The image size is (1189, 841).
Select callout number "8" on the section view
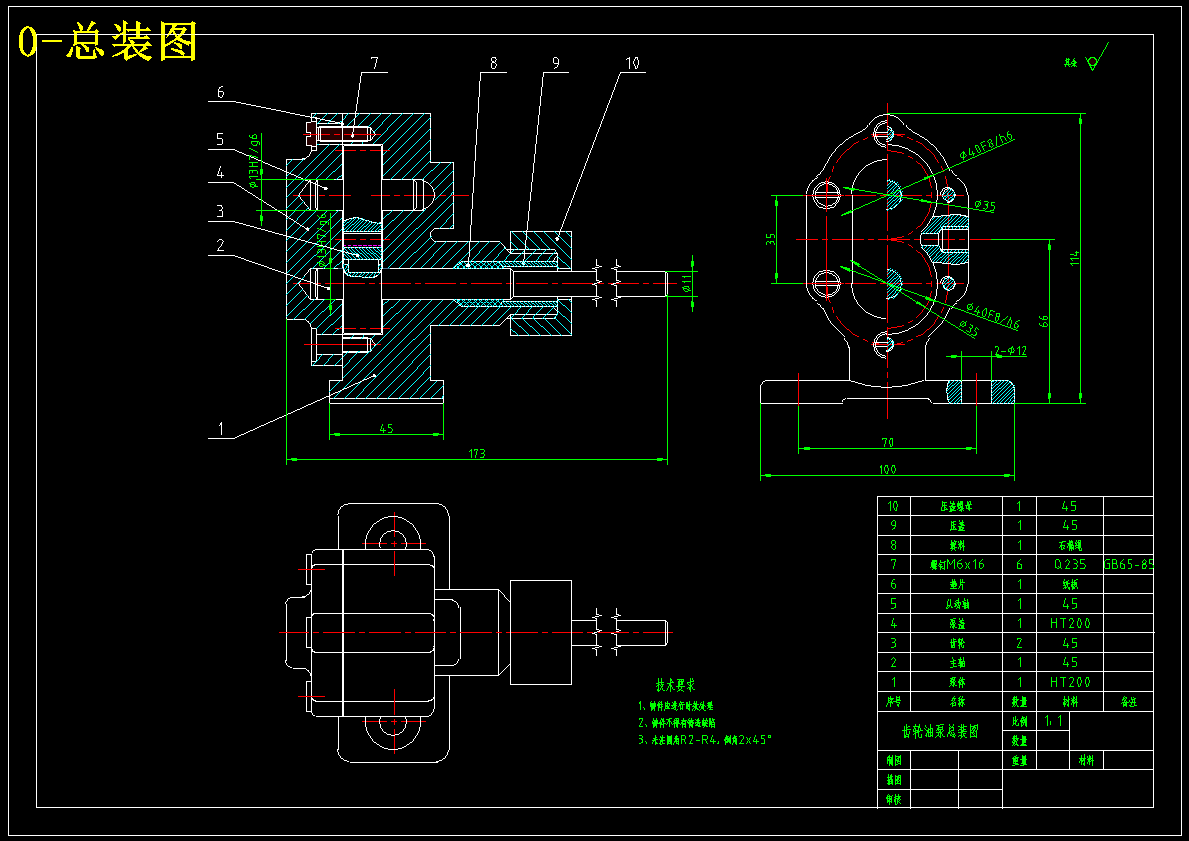(x=494, y=63)
